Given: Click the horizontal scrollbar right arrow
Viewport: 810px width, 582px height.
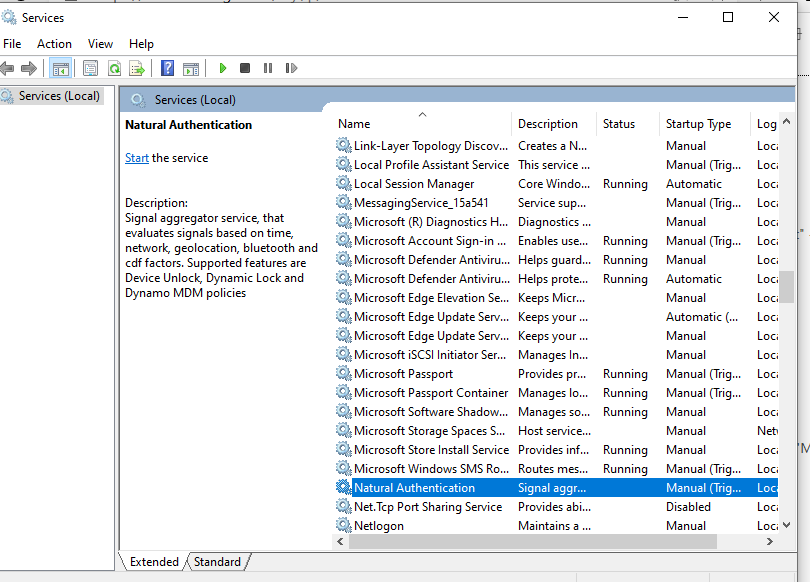Looking at the screenshot, I should pyautogui.click(x=770, y=541).
